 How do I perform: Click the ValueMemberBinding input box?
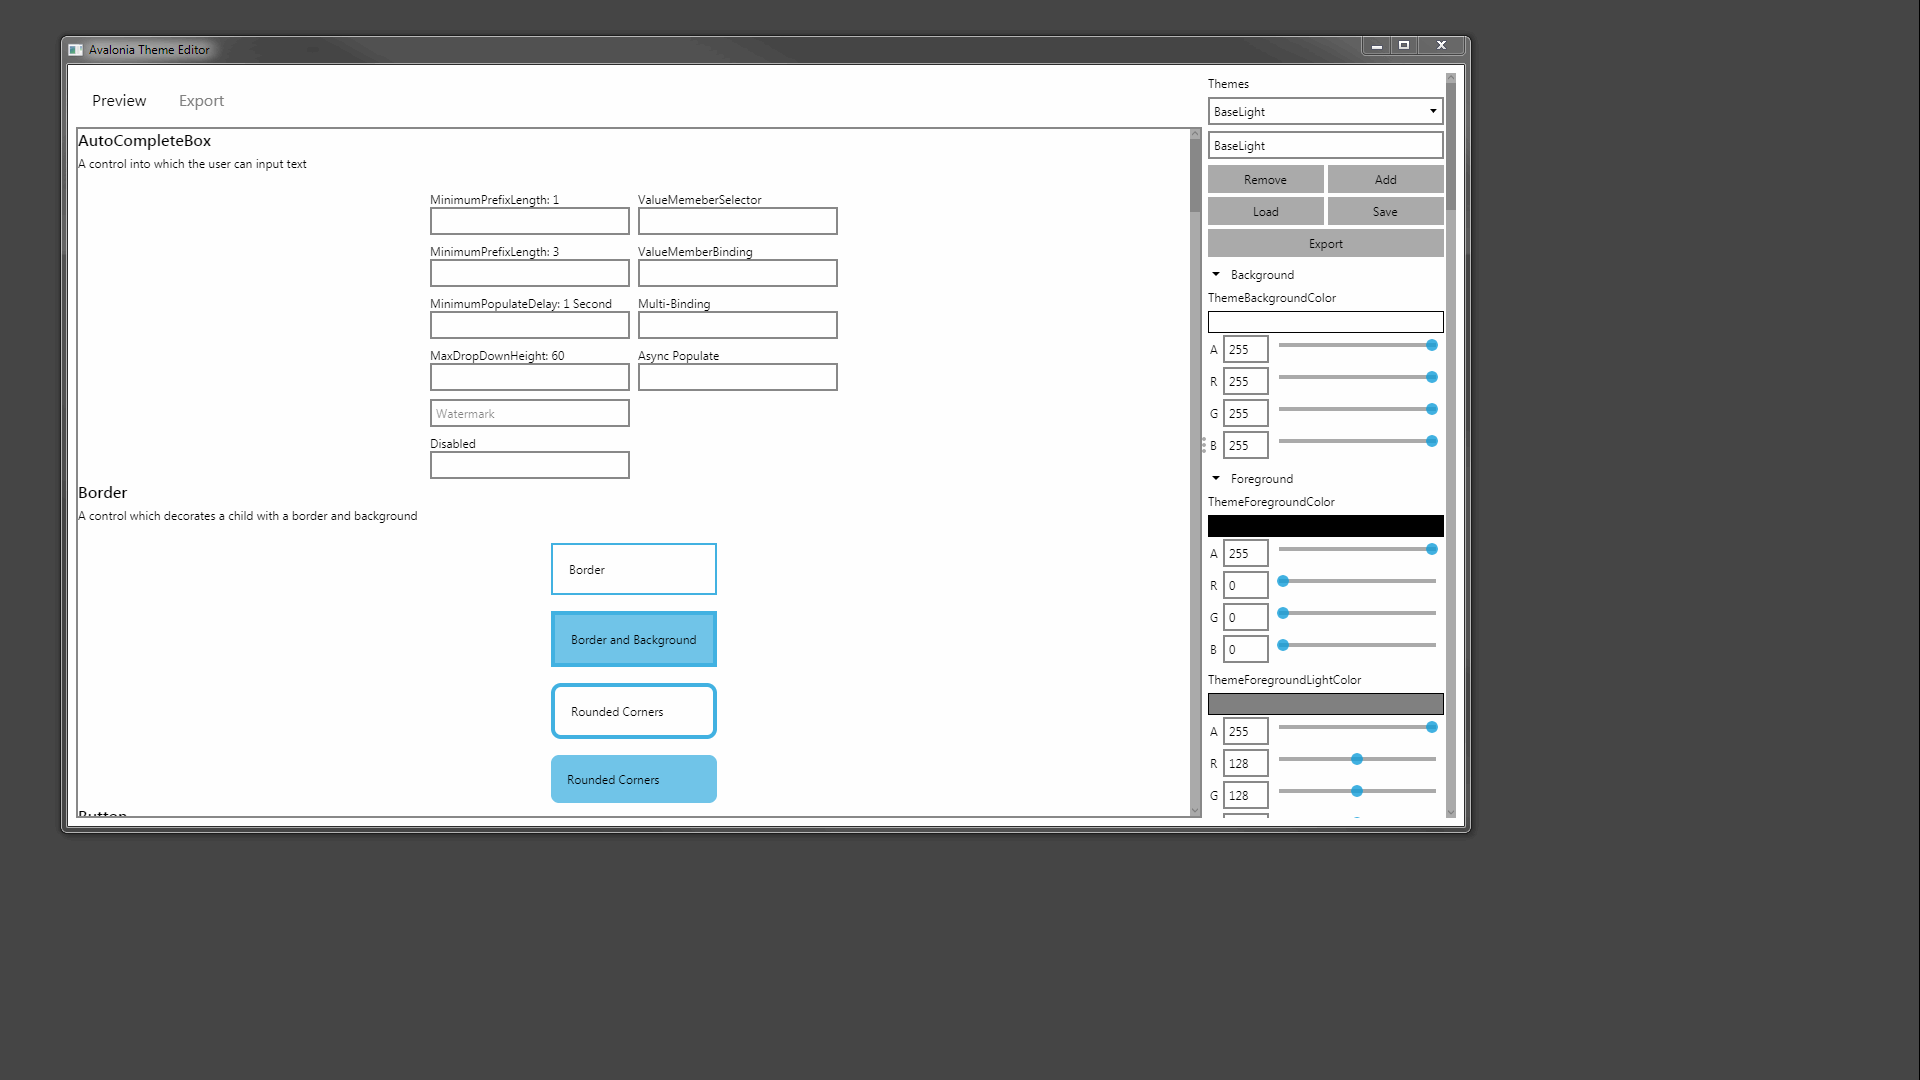point(738,273)
